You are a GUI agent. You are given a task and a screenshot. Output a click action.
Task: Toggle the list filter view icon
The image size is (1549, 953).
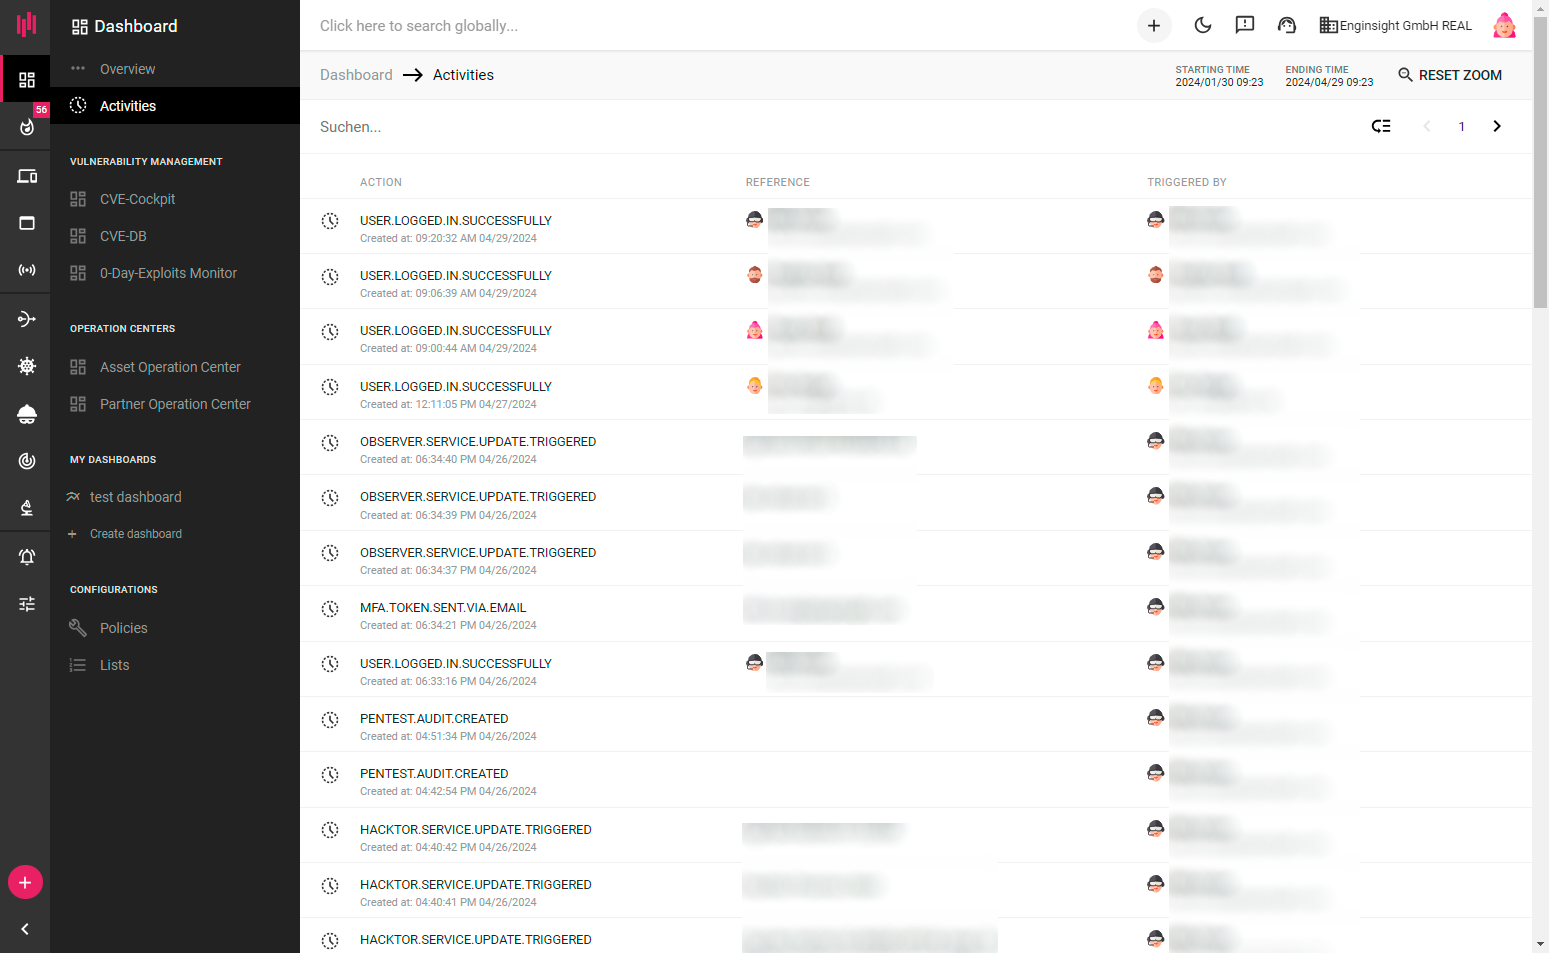click(1381, 126)
